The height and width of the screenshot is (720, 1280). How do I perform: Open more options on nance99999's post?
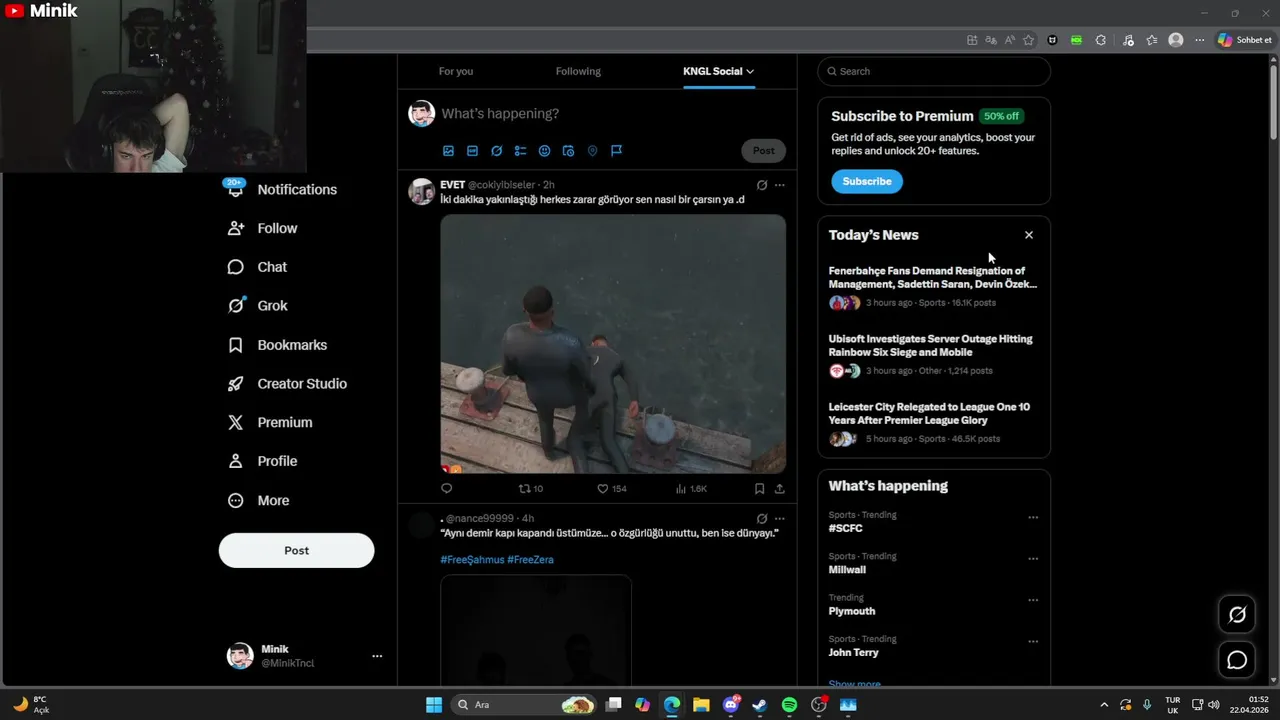[780, 519]
